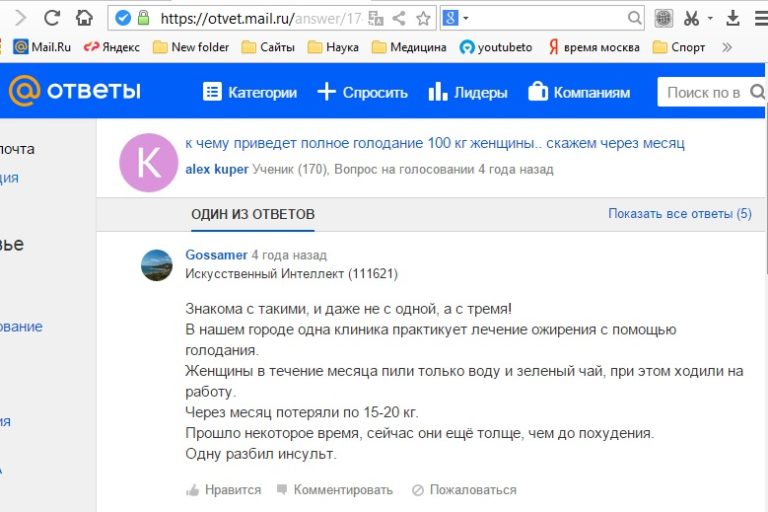Click Спросить to ask a question
Viewport: 768px width, 512px height.
[x=362, y=92]
